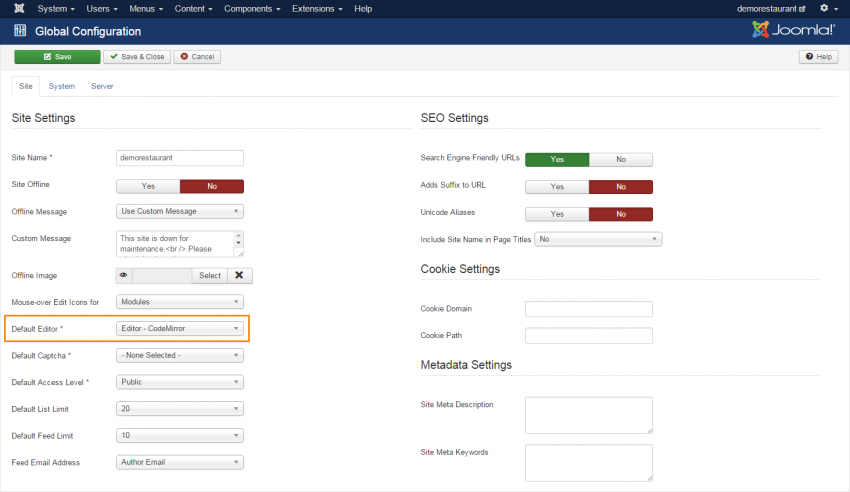Image resolution: width=850 pixels, height=492 pixels.
Task: Click the eye preview icon for Offline Image
Action: tap(124, 275)
